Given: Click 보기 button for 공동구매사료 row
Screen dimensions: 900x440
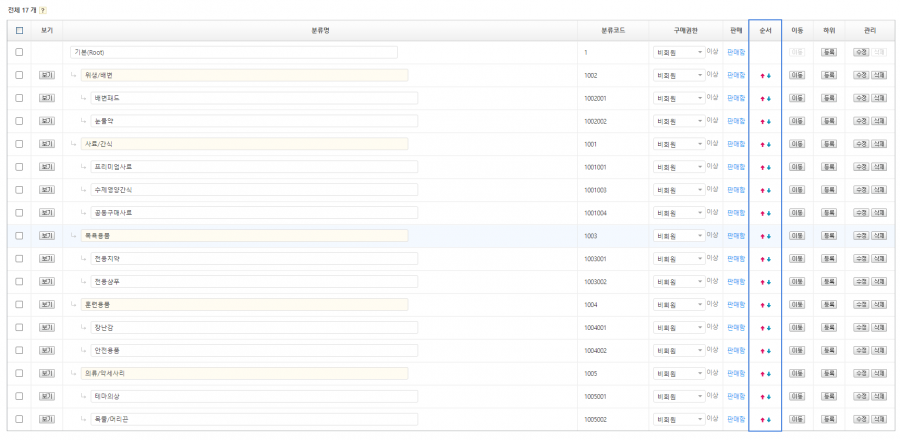Looking at the screenshot, I should (x=46, y=213).
